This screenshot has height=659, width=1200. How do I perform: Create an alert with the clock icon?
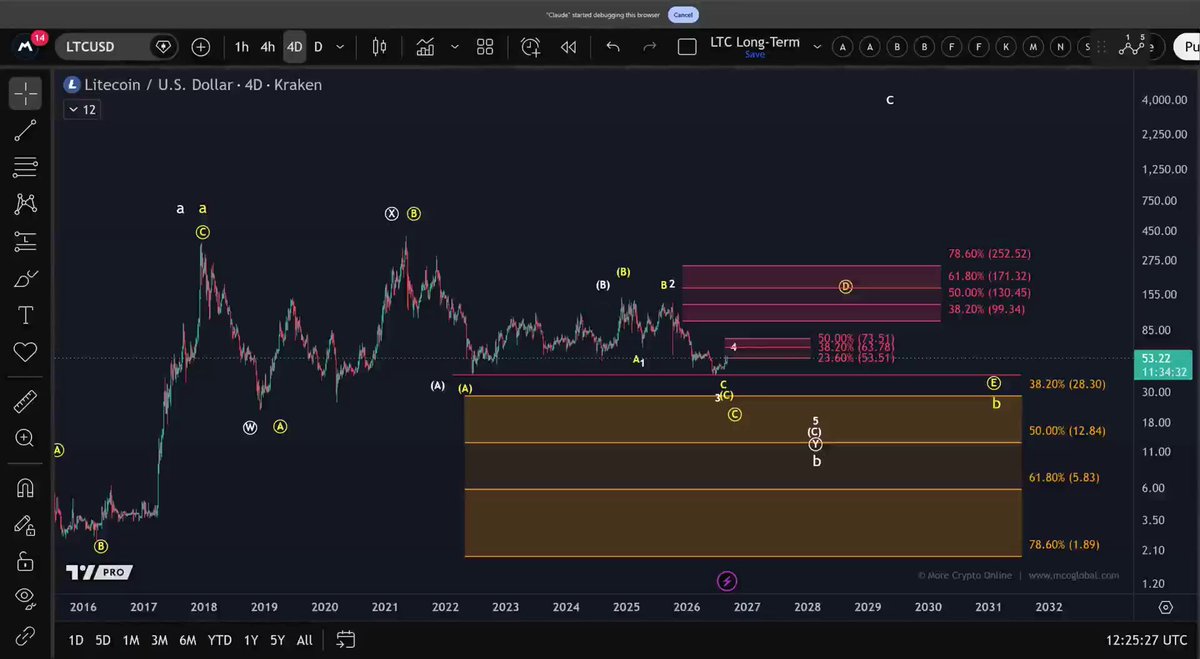[530, 47]
